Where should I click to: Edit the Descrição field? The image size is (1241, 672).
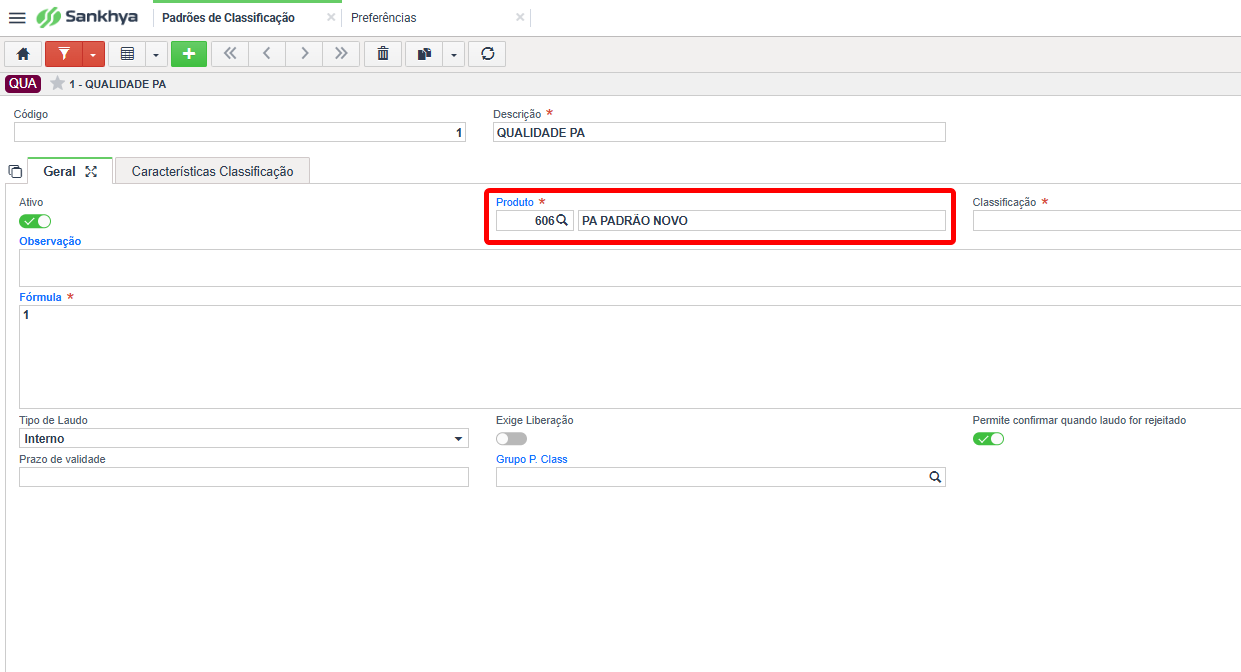click(x=719, y=132)
